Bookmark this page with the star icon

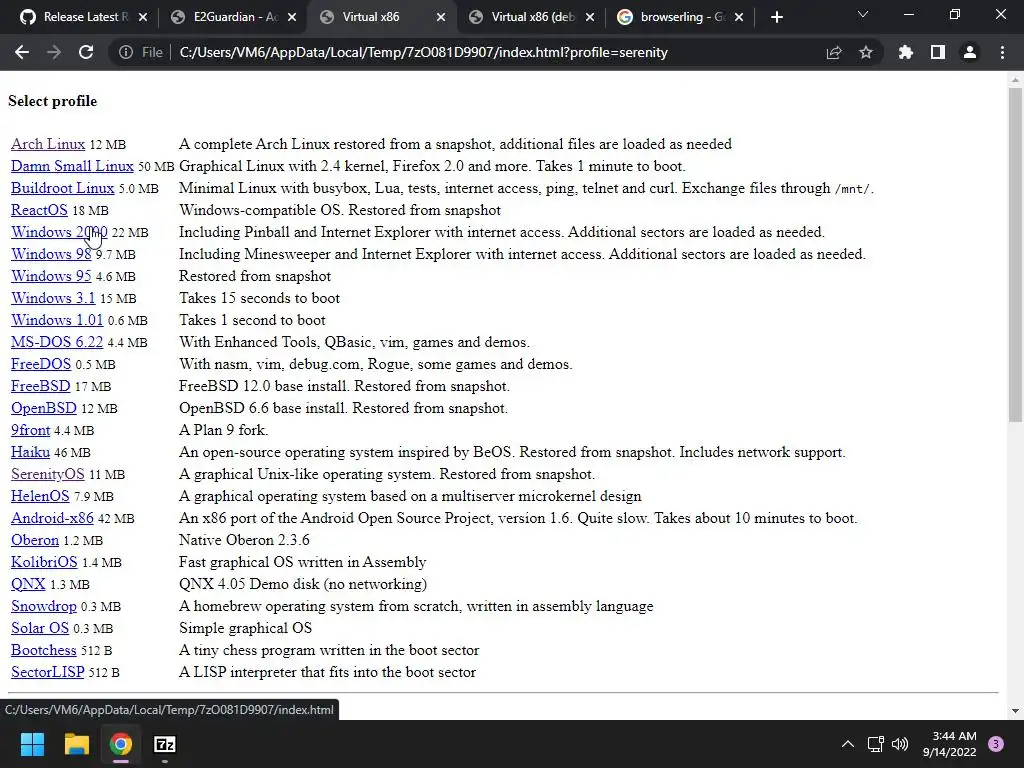866,52
